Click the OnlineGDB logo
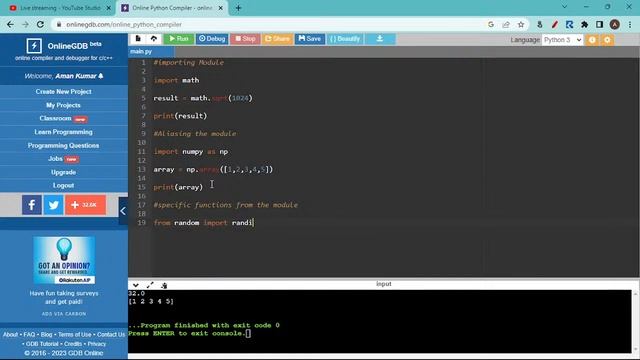The height and width of the screenshot is (360, 640). pyautogui.click(x=34, y=46)
